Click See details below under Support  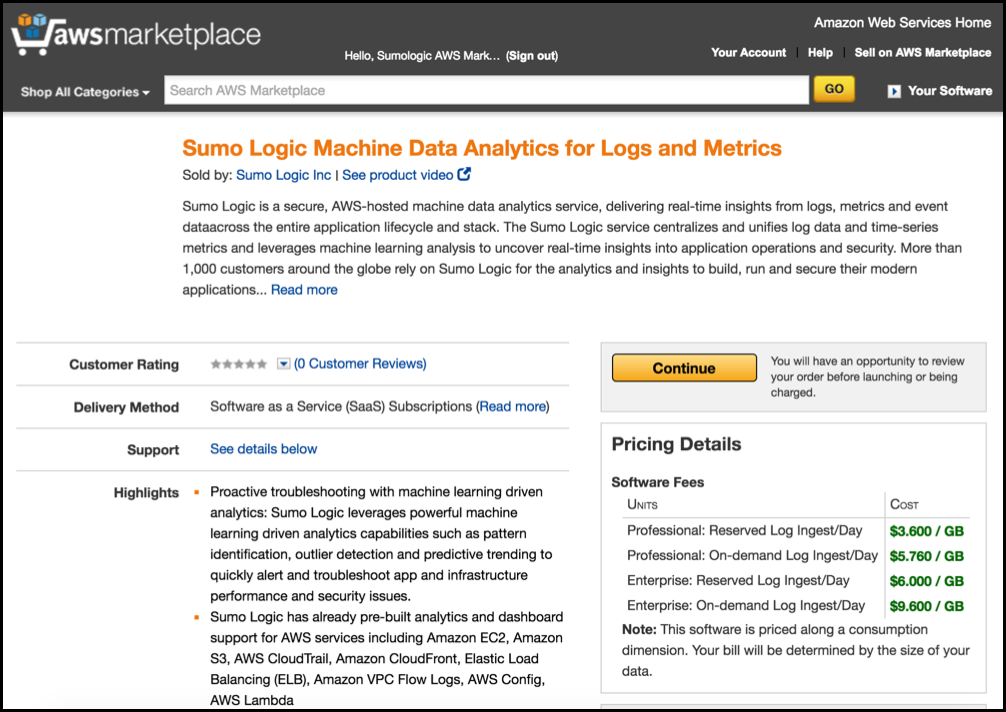pyautogui.click(x=263, y=449)
